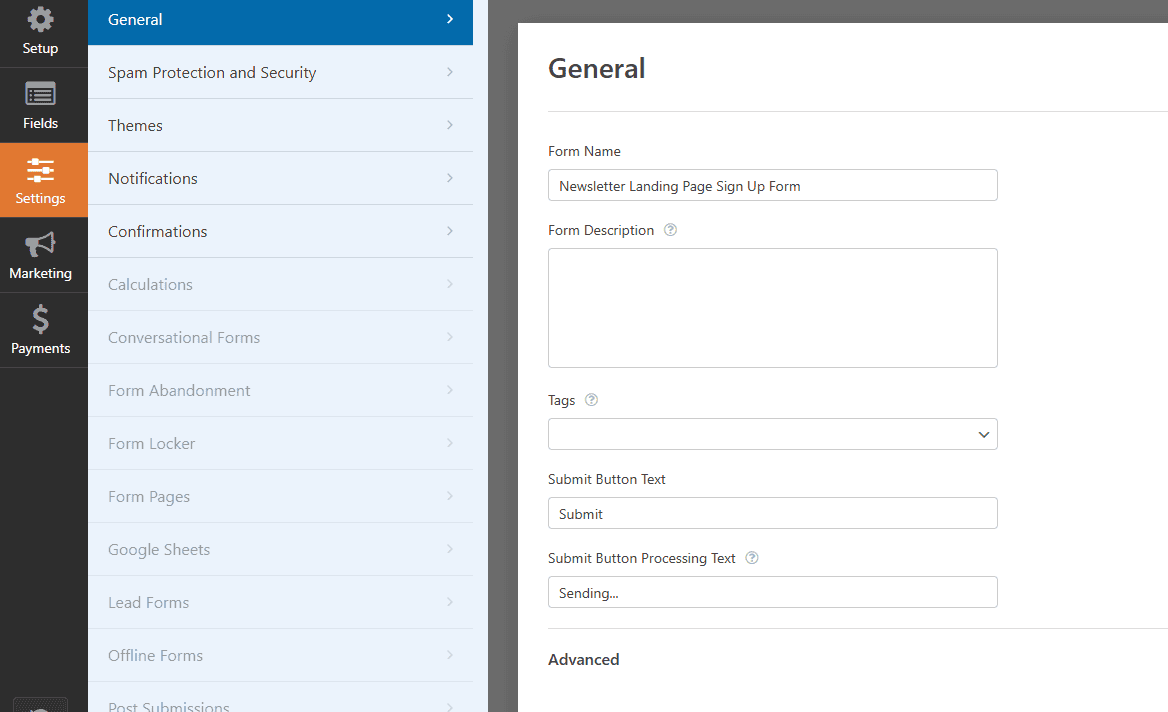This screenshot has height=712, width=1168.
Task: Click the Submit Button Text field
Action: 772,513
